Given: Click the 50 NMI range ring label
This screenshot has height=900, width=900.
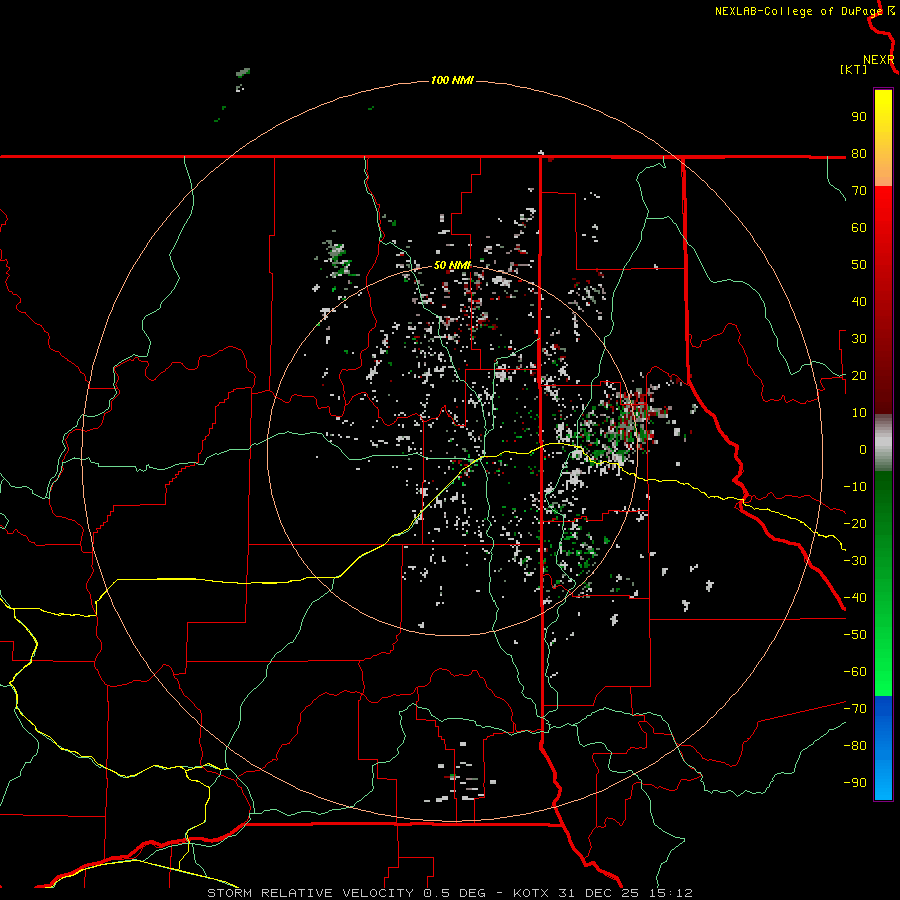Looking at the screenshot, I should click(452, 265).
